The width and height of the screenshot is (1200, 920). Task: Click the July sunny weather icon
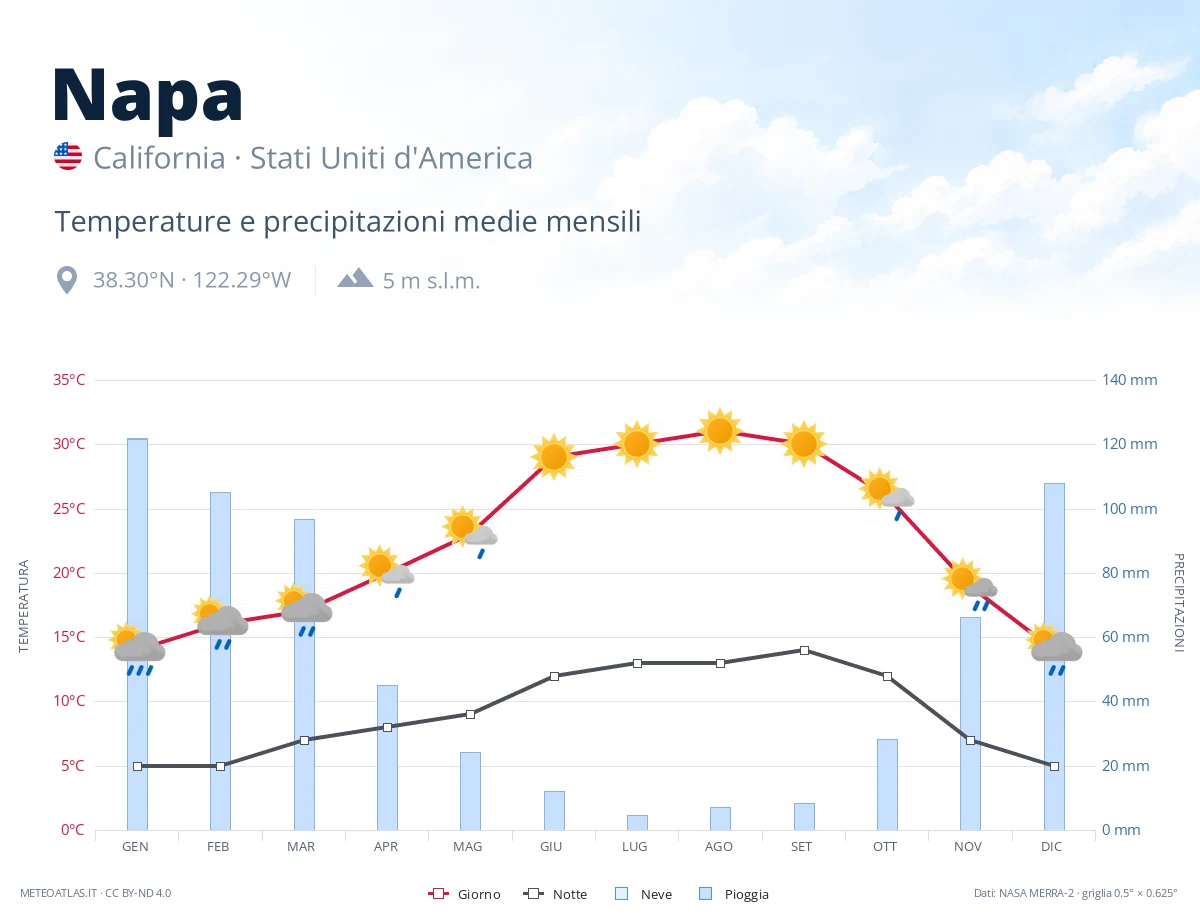[x=637, y=444]
